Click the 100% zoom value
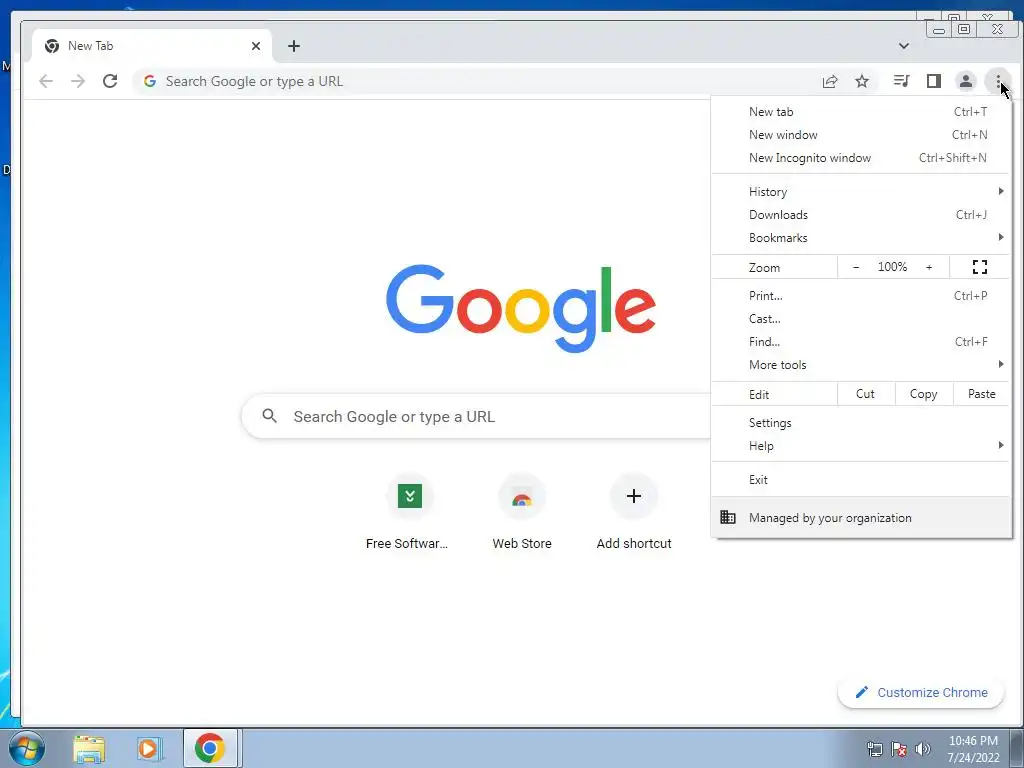 click(x=892, y=267)
